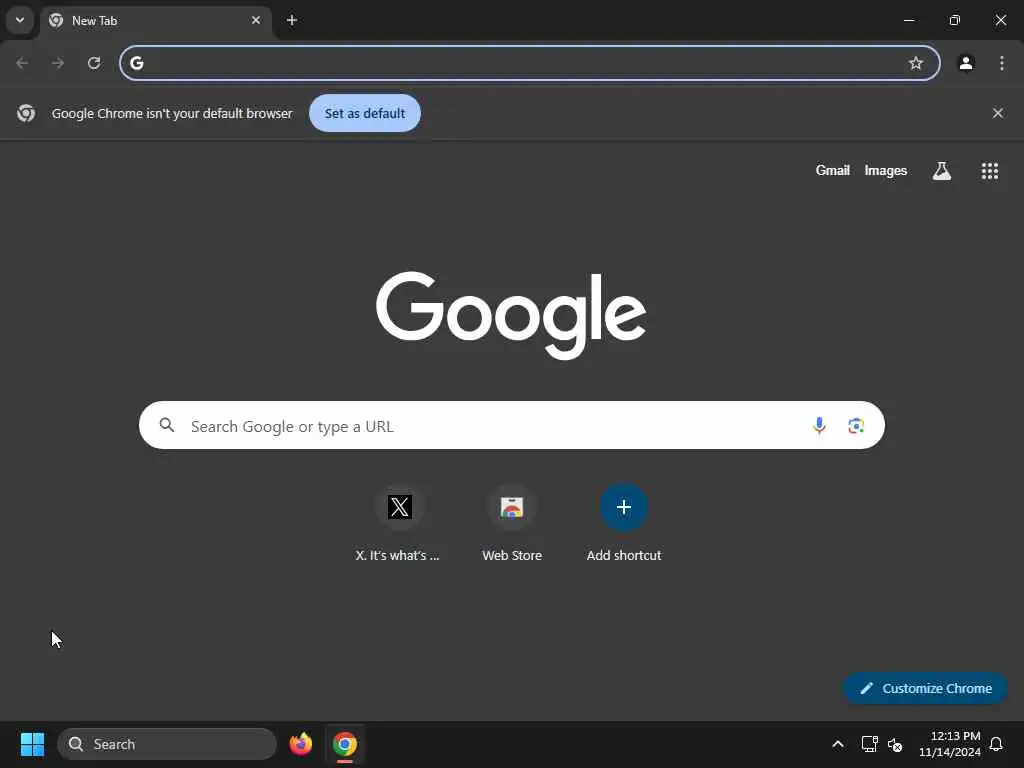Bookmark this tab with the star icon
1024x768 pixels.
tap(916, 63)
